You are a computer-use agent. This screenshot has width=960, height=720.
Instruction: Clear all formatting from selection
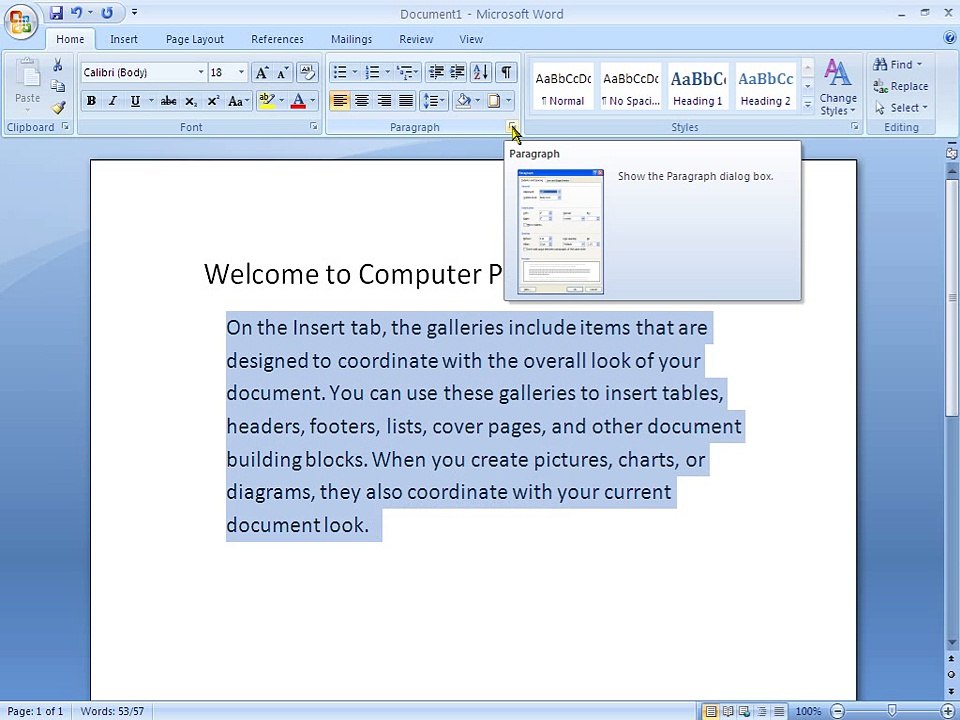(307, 73)
